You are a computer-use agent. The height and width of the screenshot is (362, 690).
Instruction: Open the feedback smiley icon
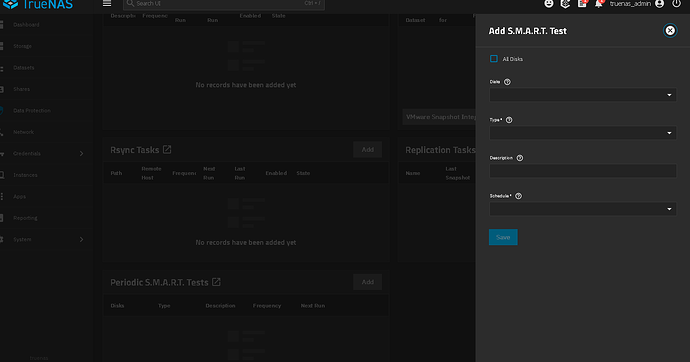(x=548, y=4)
